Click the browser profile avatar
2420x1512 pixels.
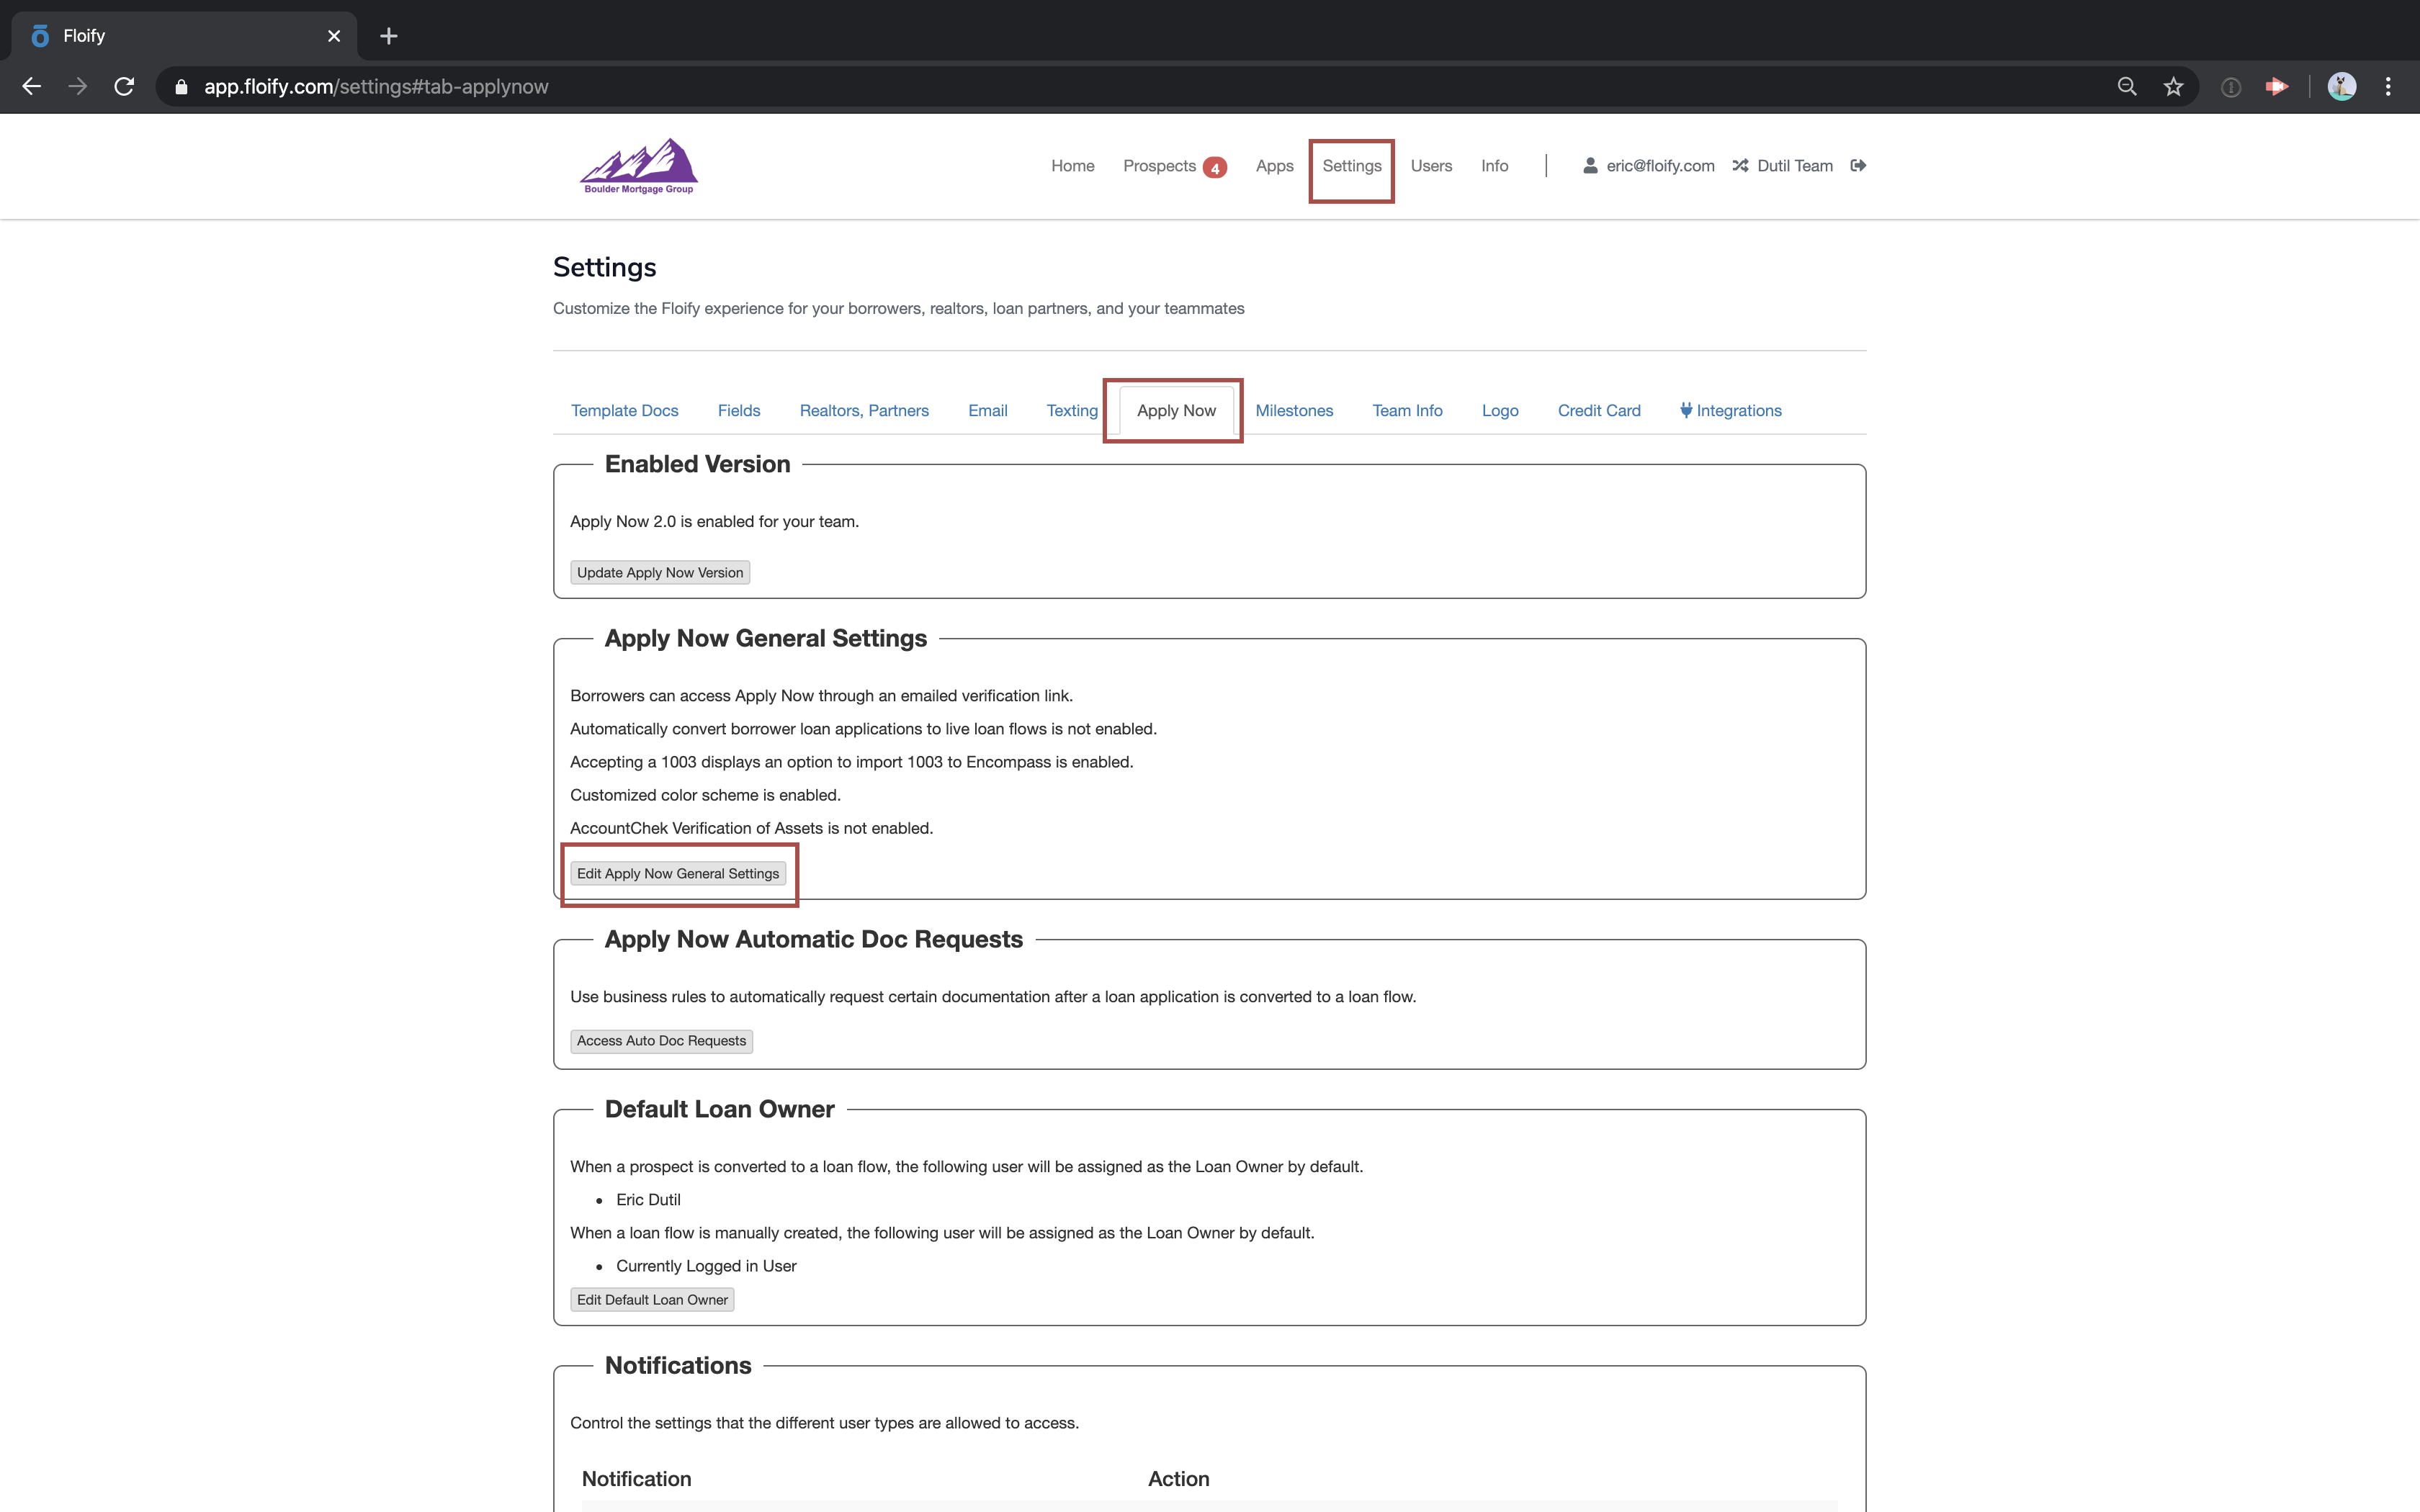tap(2341, 87)
